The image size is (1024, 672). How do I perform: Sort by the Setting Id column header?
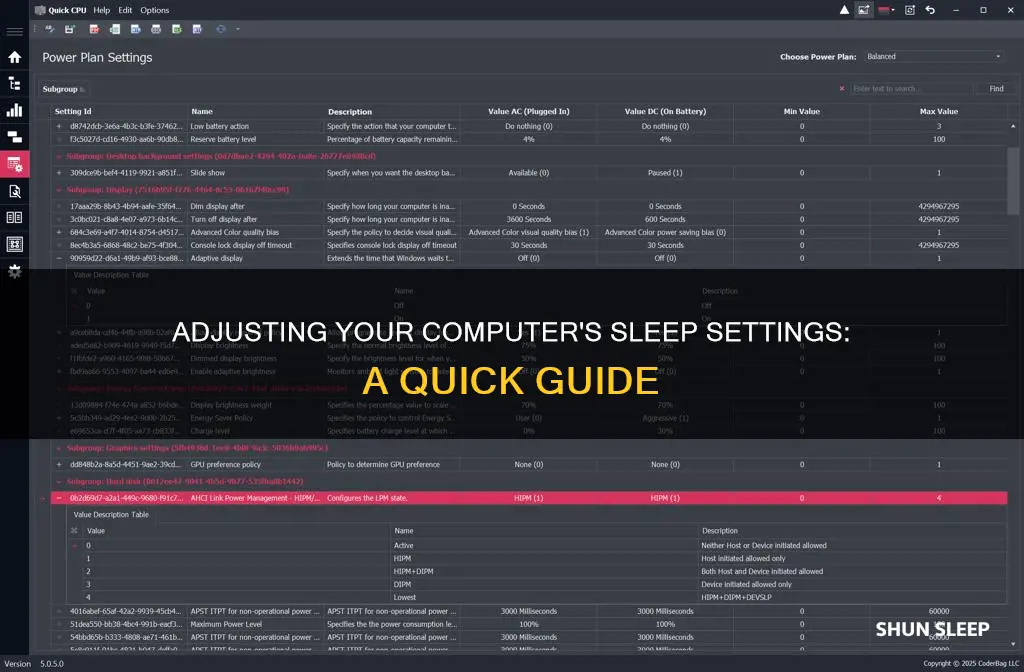click(119, 112)
